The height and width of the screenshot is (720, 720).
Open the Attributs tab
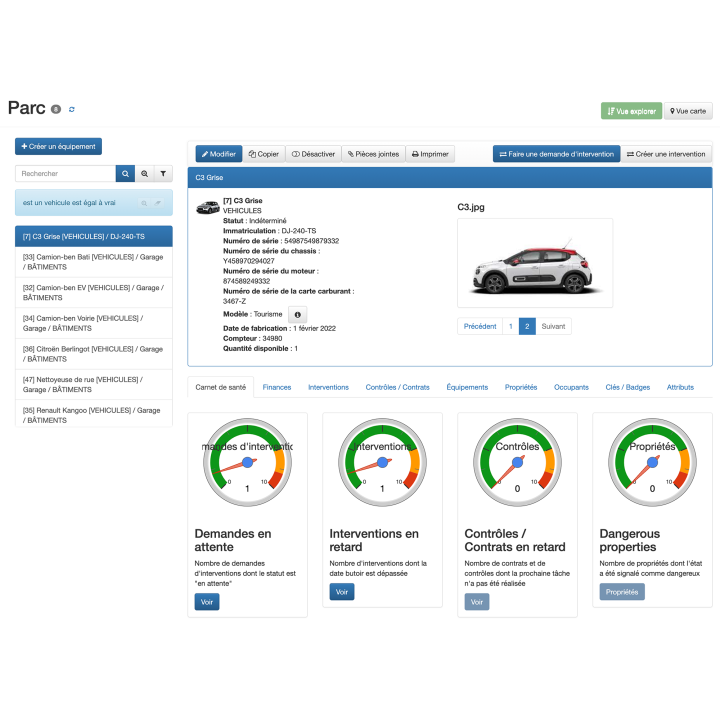680,388
